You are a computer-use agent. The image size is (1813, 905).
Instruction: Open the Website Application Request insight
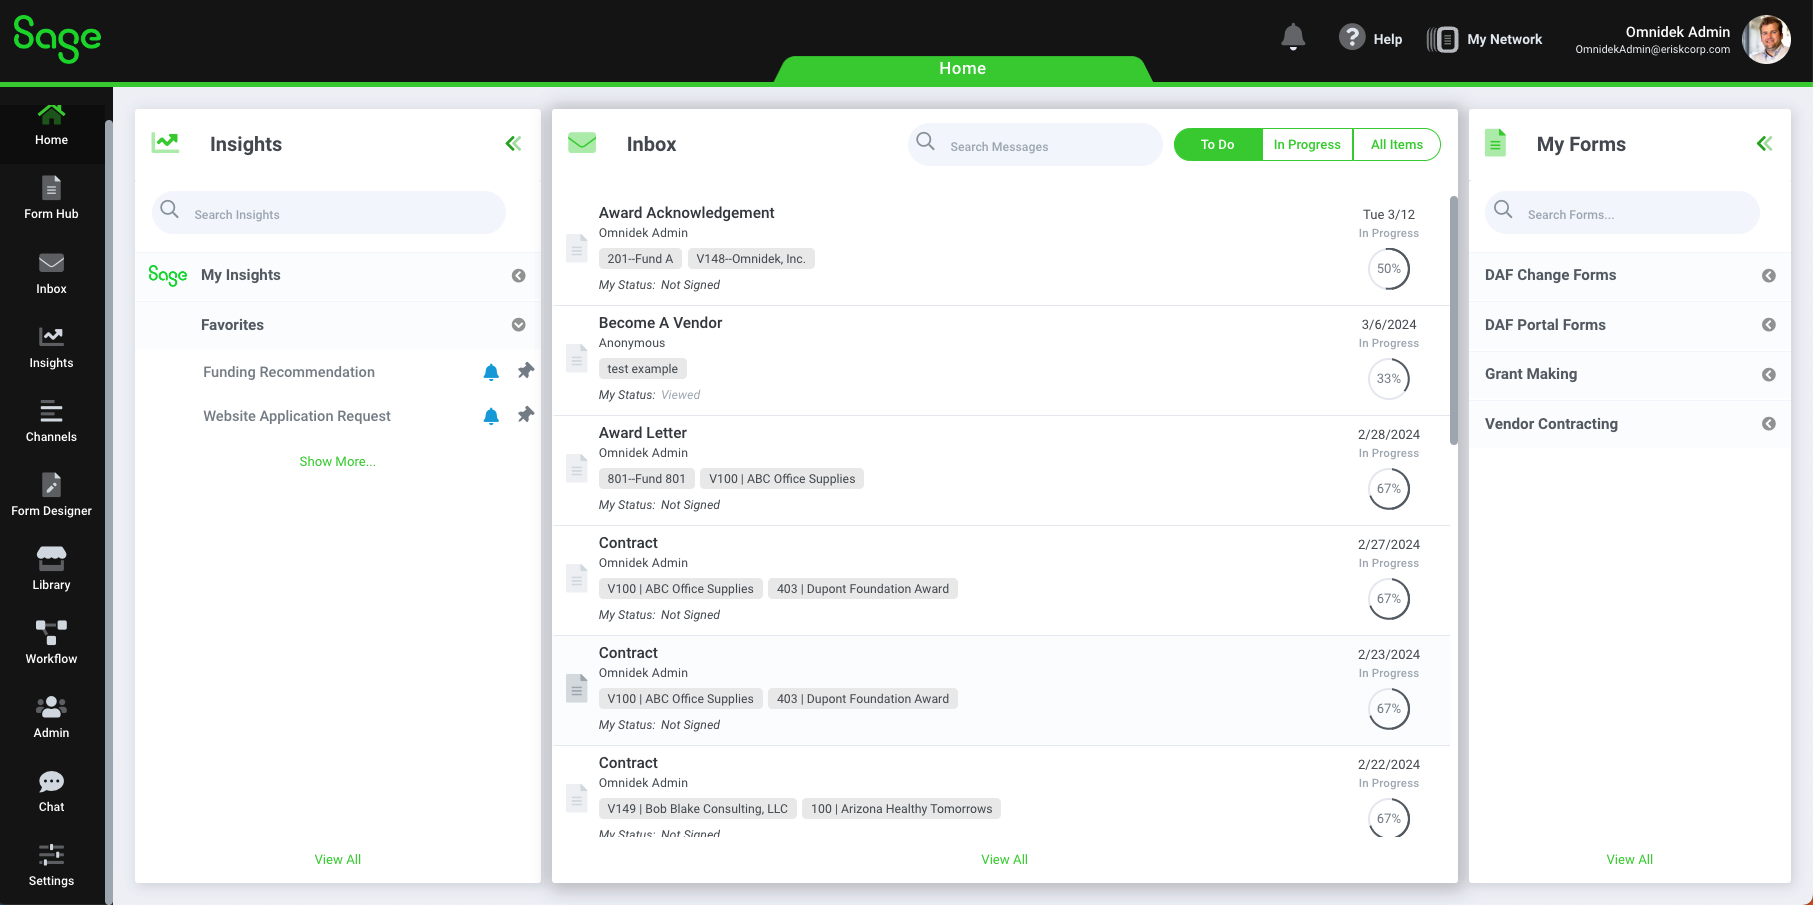[x=297, y=416]
